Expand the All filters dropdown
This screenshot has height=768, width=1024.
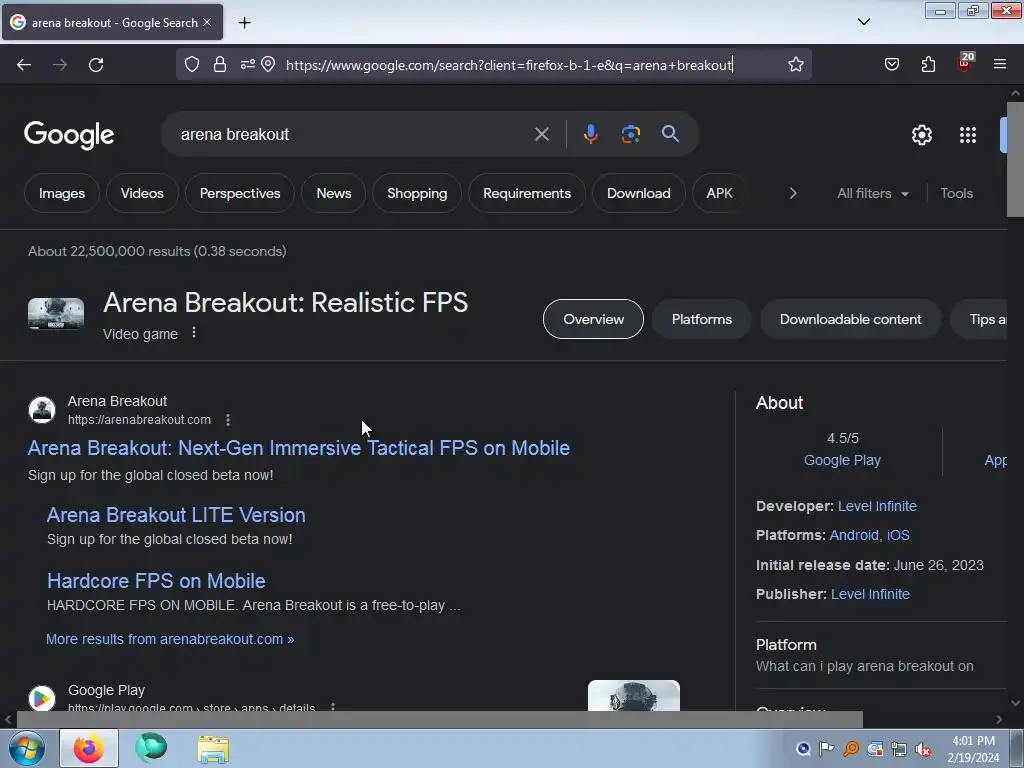872,193
